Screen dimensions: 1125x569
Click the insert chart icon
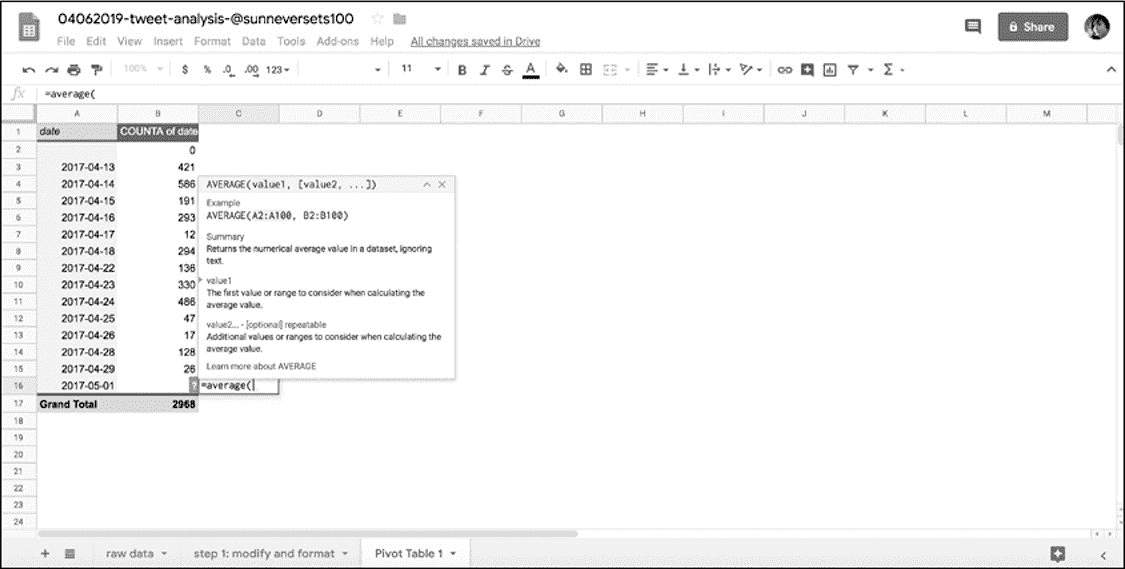pos(829,70)
